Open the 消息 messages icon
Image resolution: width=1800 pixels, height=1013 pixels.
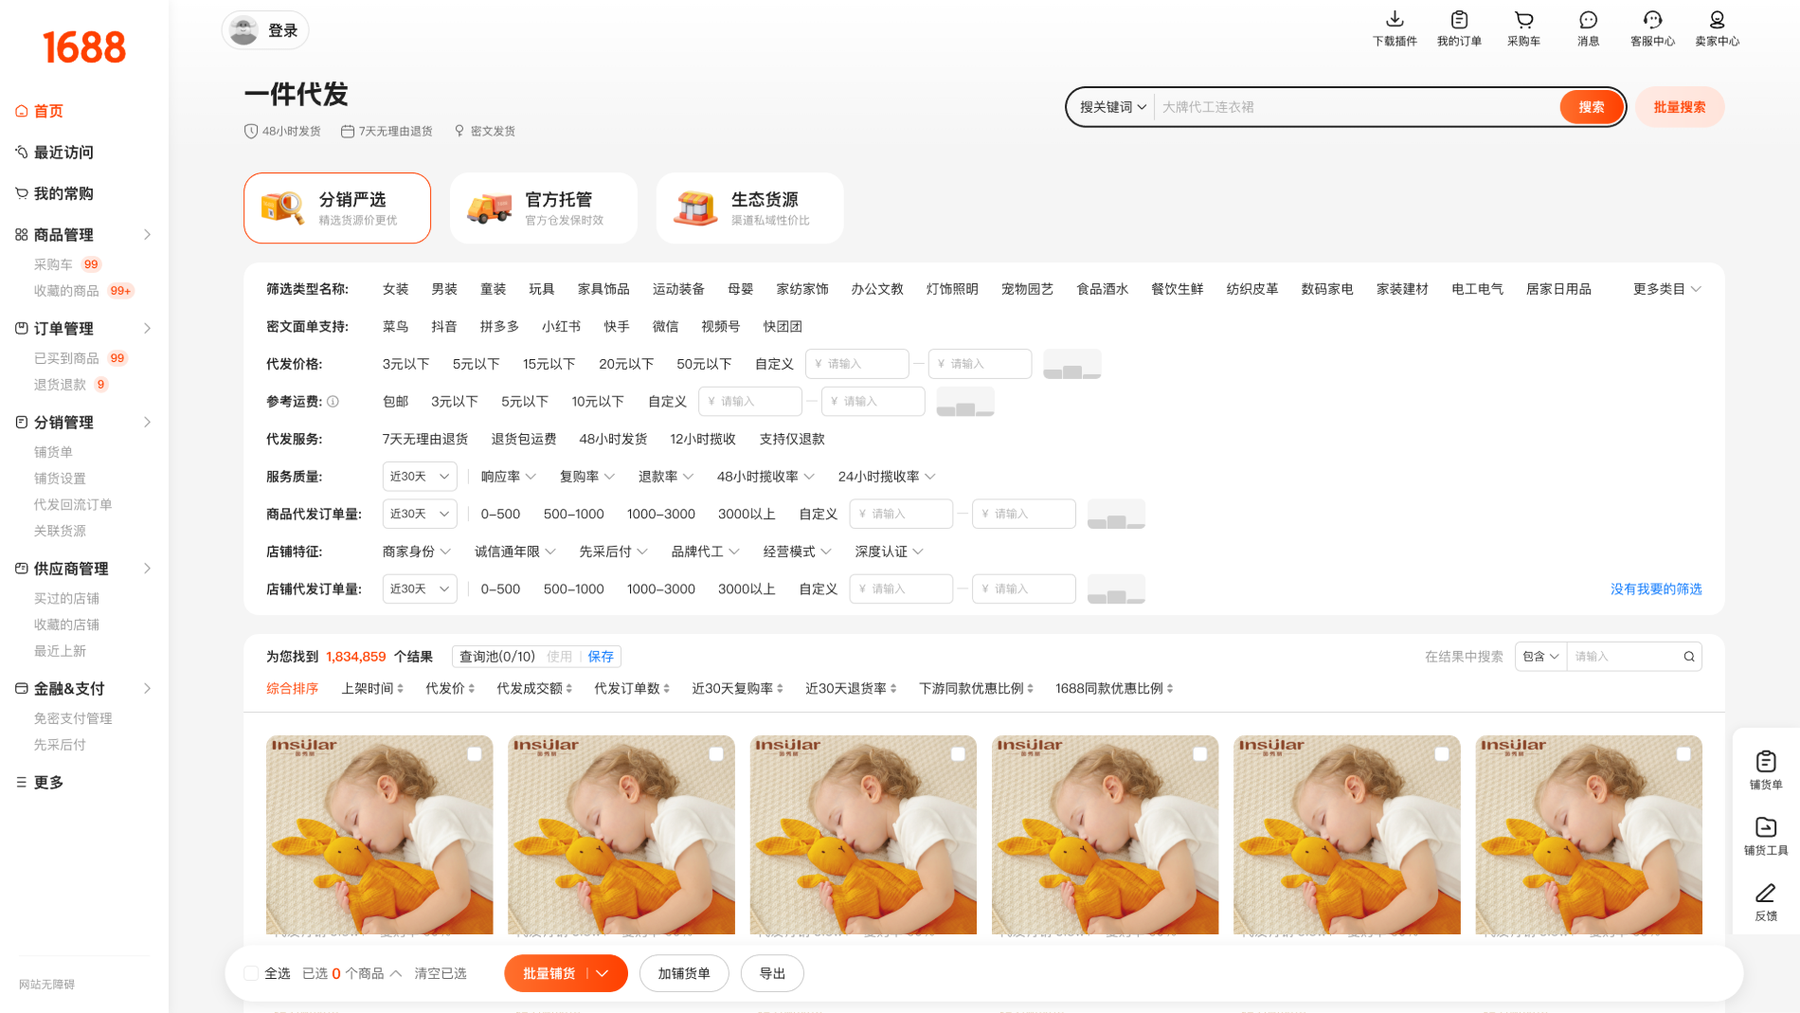[x=1588, y=20]
